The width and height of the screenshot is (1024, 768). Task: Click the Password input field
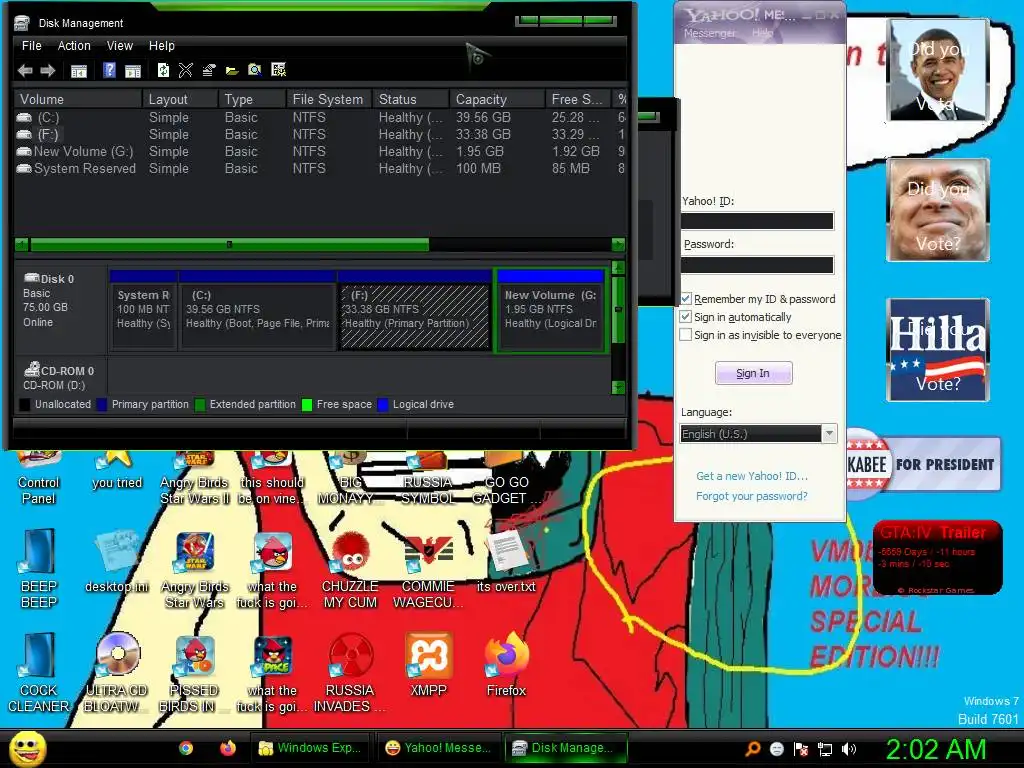757,264
